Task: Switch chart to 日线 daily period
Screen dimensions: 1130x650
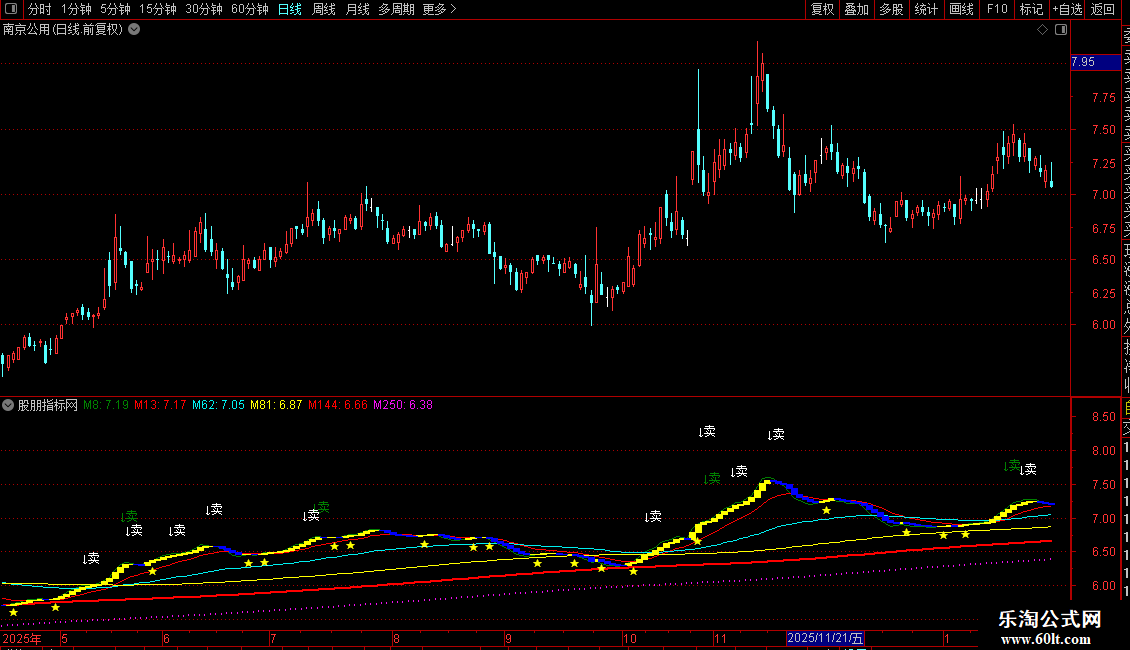Action: 289,9
